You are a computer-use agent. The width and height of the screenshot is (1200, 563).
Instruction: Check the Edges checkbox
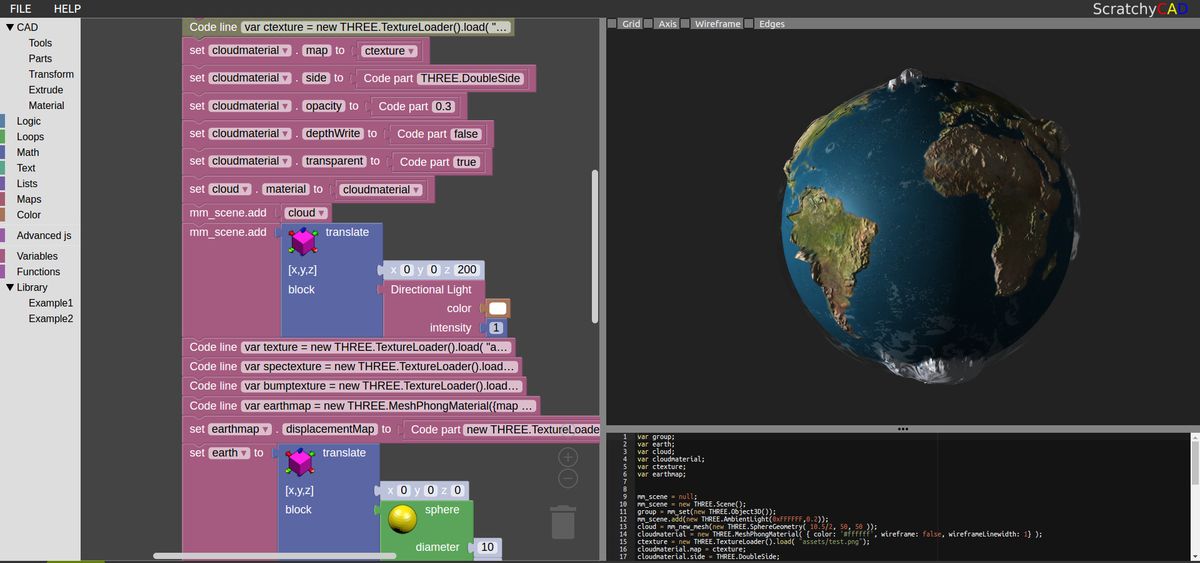[x=750, y=23]
